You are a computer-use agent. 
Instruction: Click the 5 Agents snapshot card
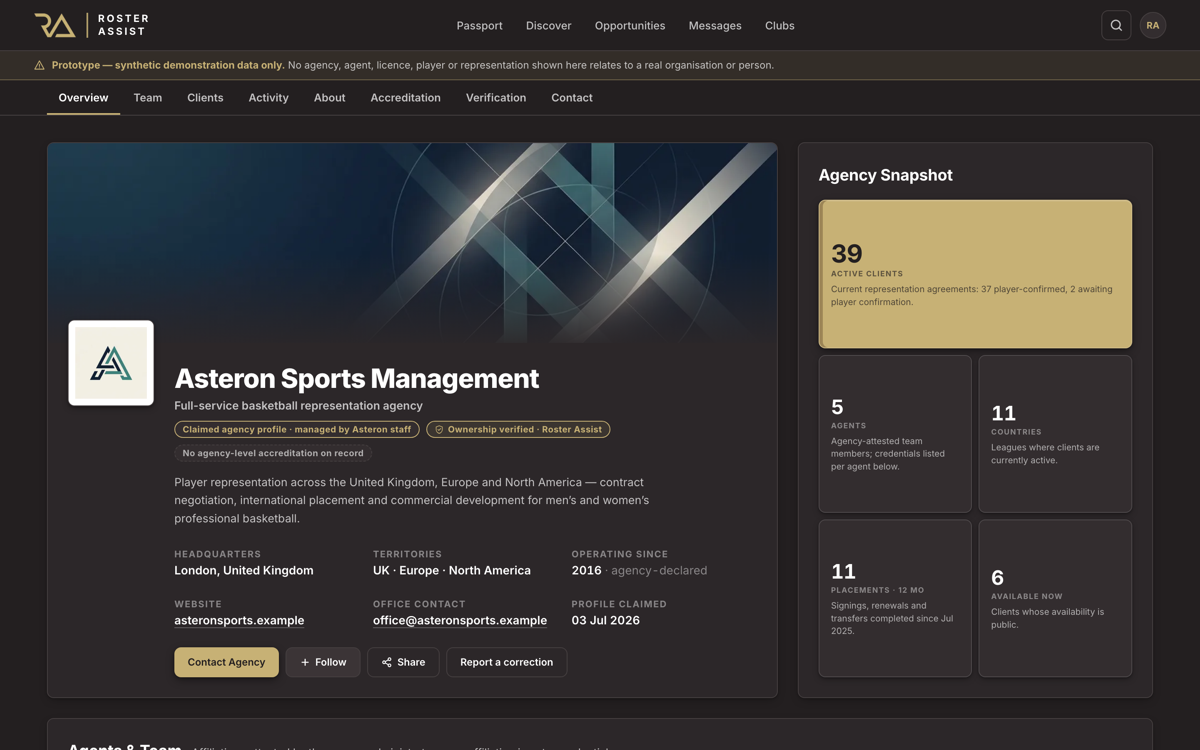(895, 434)
